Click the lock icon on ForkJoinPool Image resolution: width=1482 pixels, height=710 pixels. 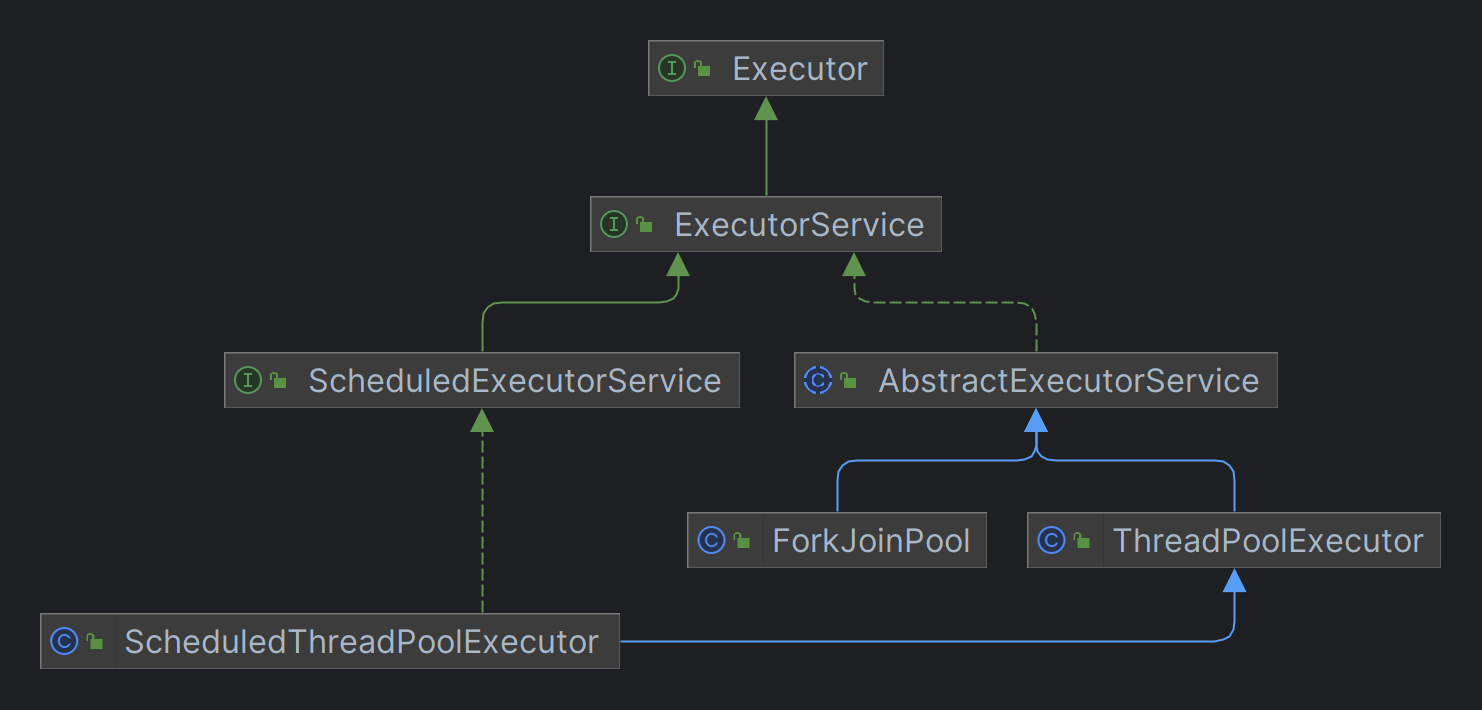coord(741,541)
